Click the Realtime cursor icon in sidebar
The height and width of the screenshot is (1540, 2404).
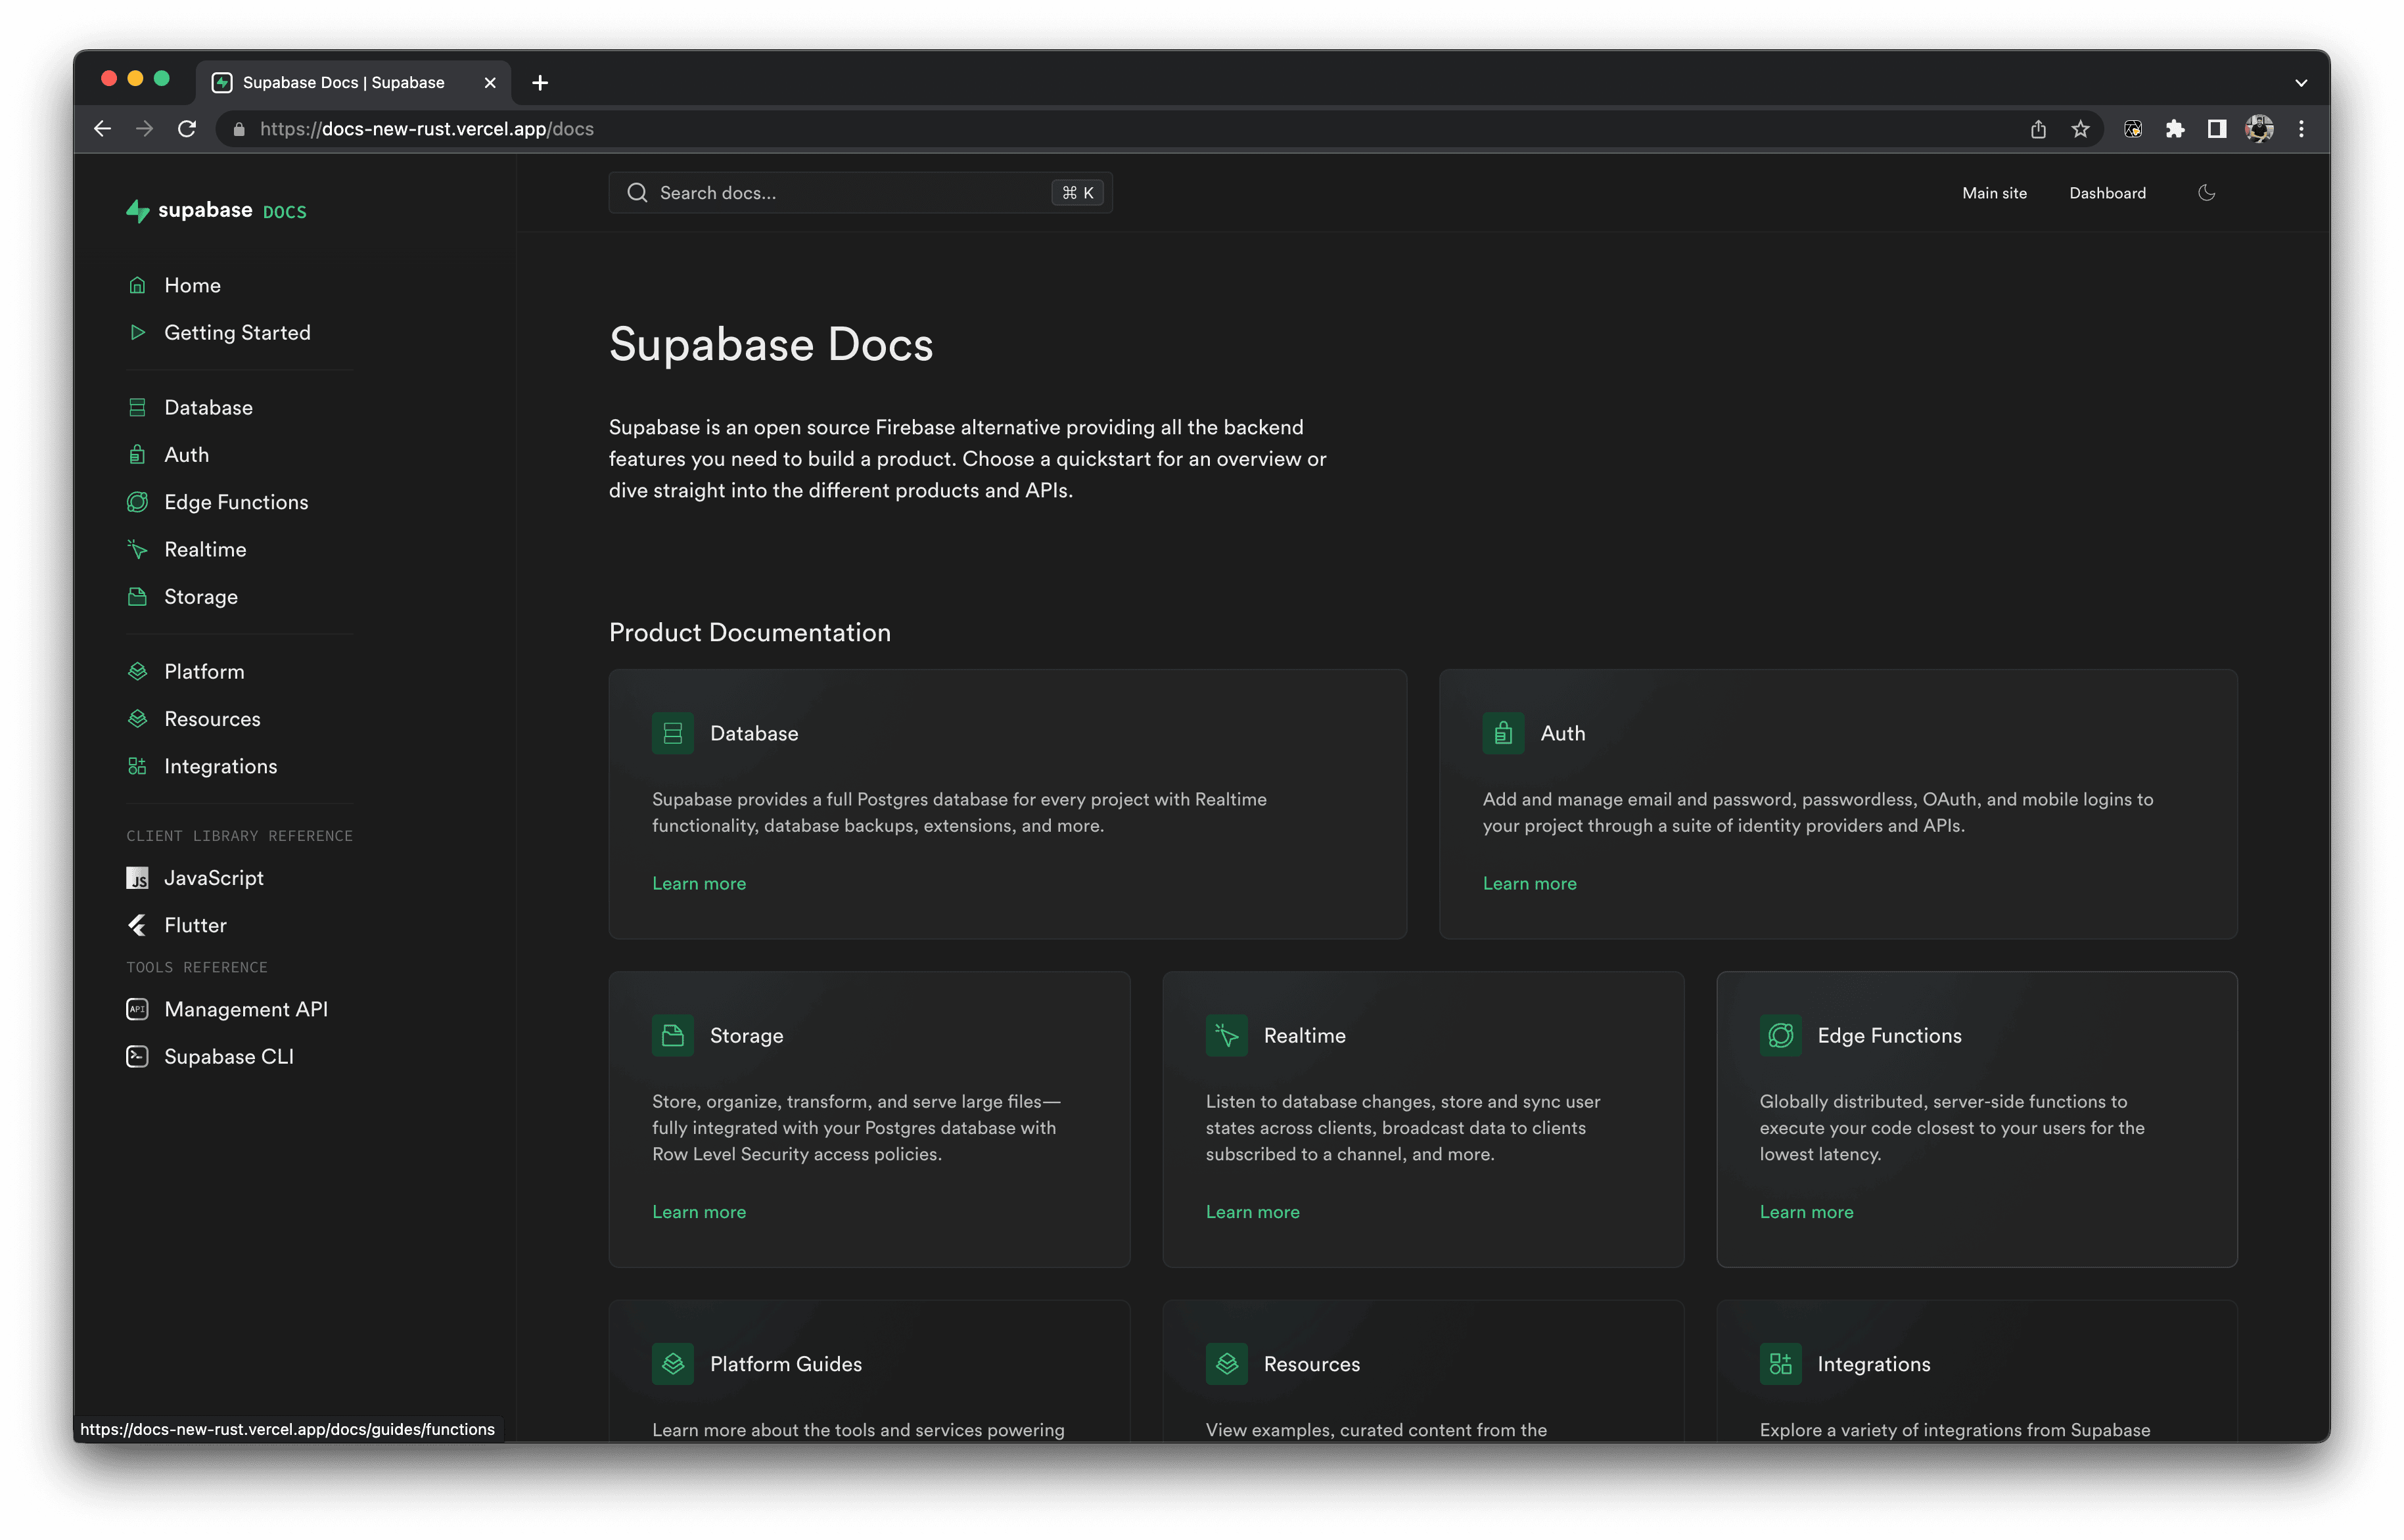[138, 549]
